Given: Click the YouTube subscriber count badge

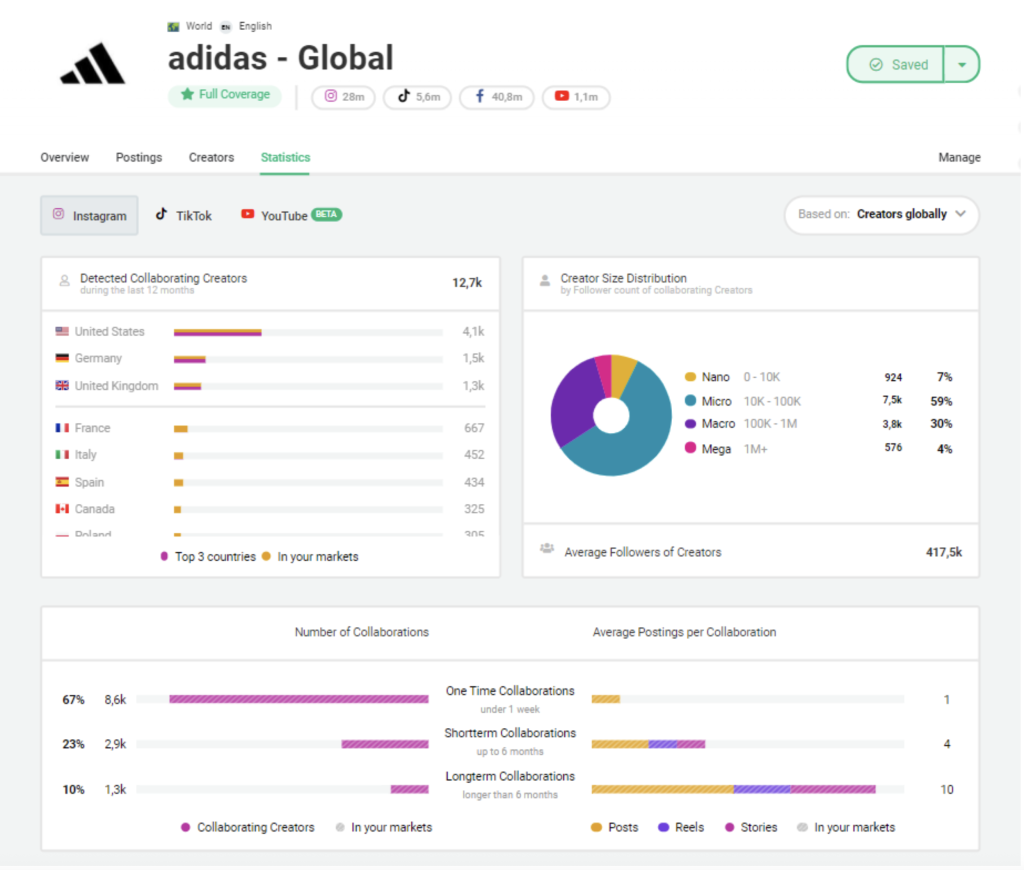Looking at the screenshot, I should (576, 97).
